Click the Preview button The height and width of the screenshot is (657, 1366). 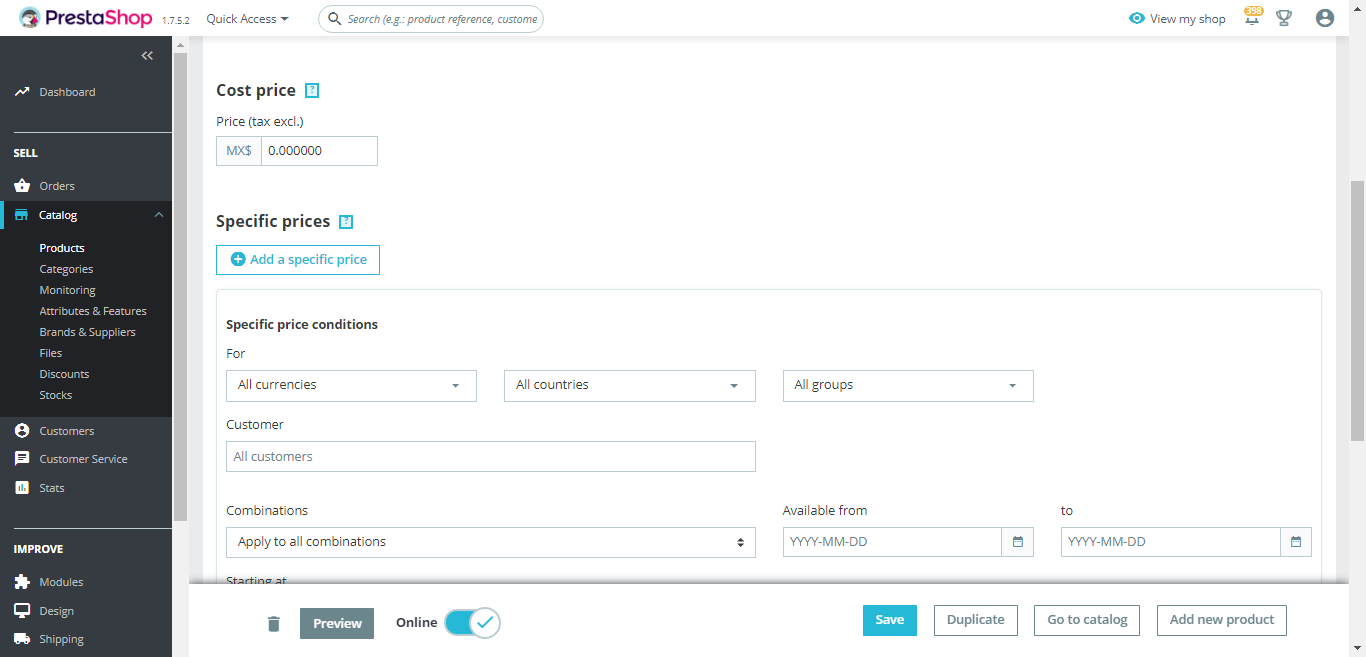(x=337, y=623)
